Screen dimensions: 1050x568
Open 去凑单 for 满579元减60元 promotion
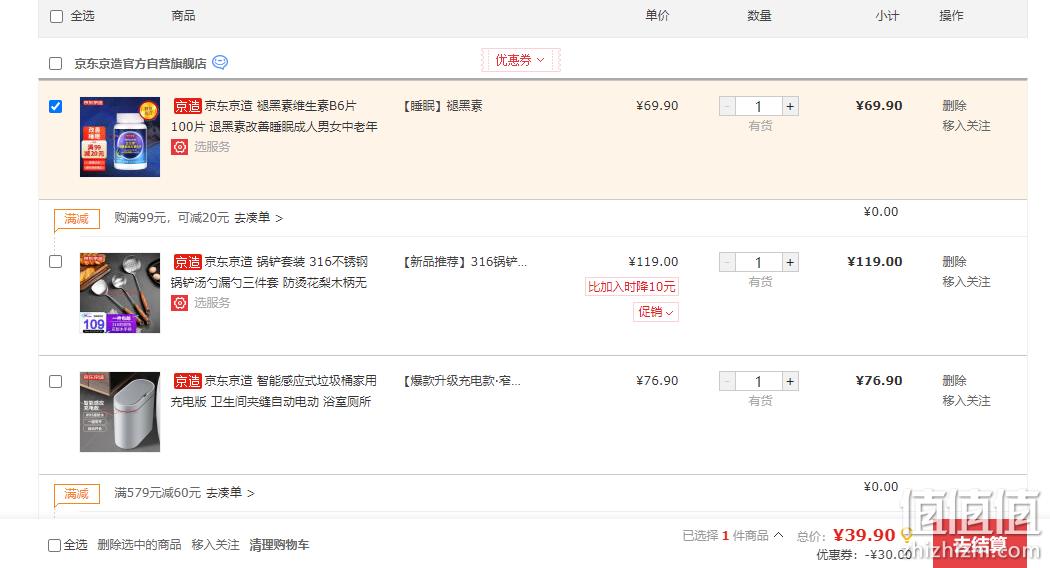tap(230, 492)
